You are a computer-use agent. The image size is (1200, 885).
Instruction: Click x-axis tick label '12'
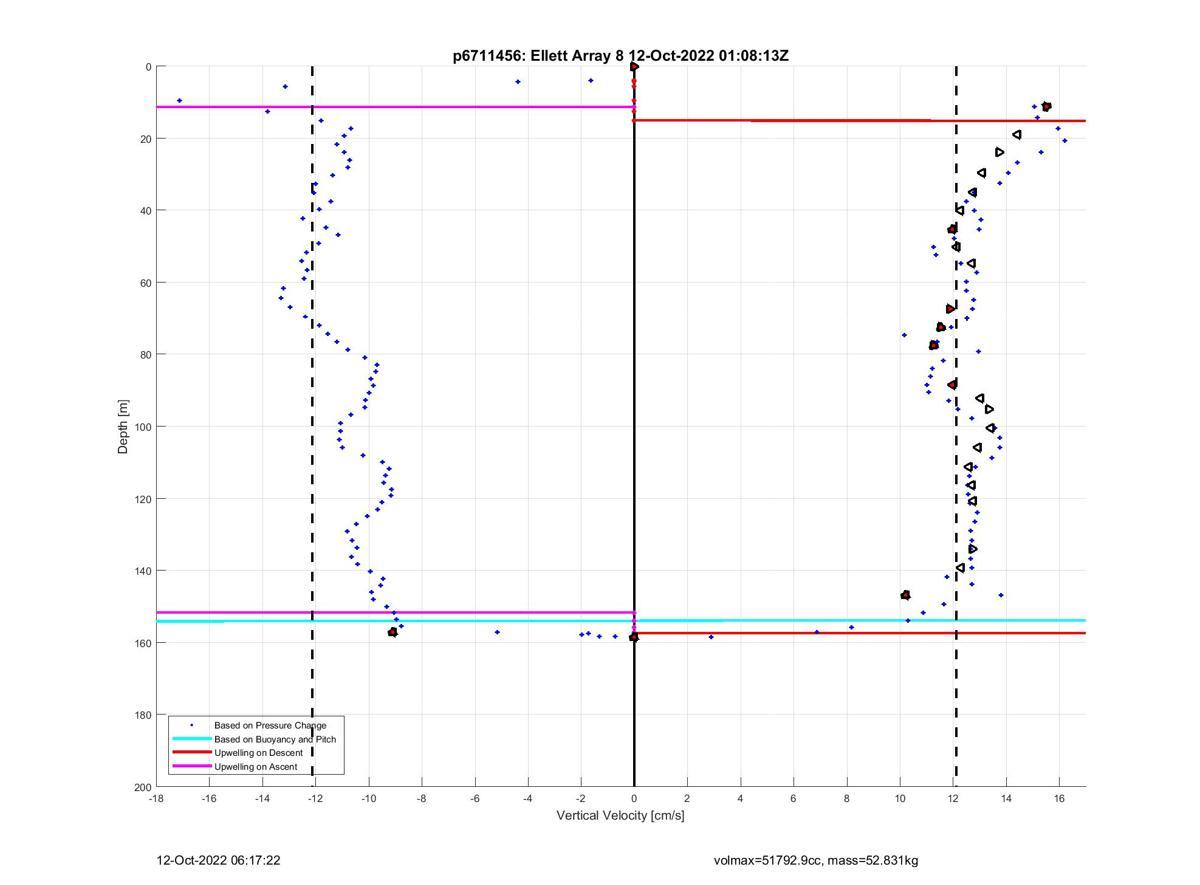953,798
